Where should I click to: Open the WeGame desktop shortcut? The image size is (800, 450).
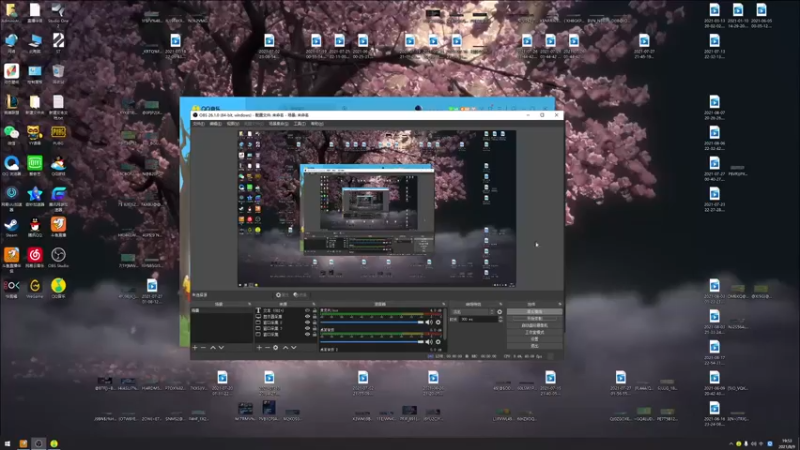(35, 288)
